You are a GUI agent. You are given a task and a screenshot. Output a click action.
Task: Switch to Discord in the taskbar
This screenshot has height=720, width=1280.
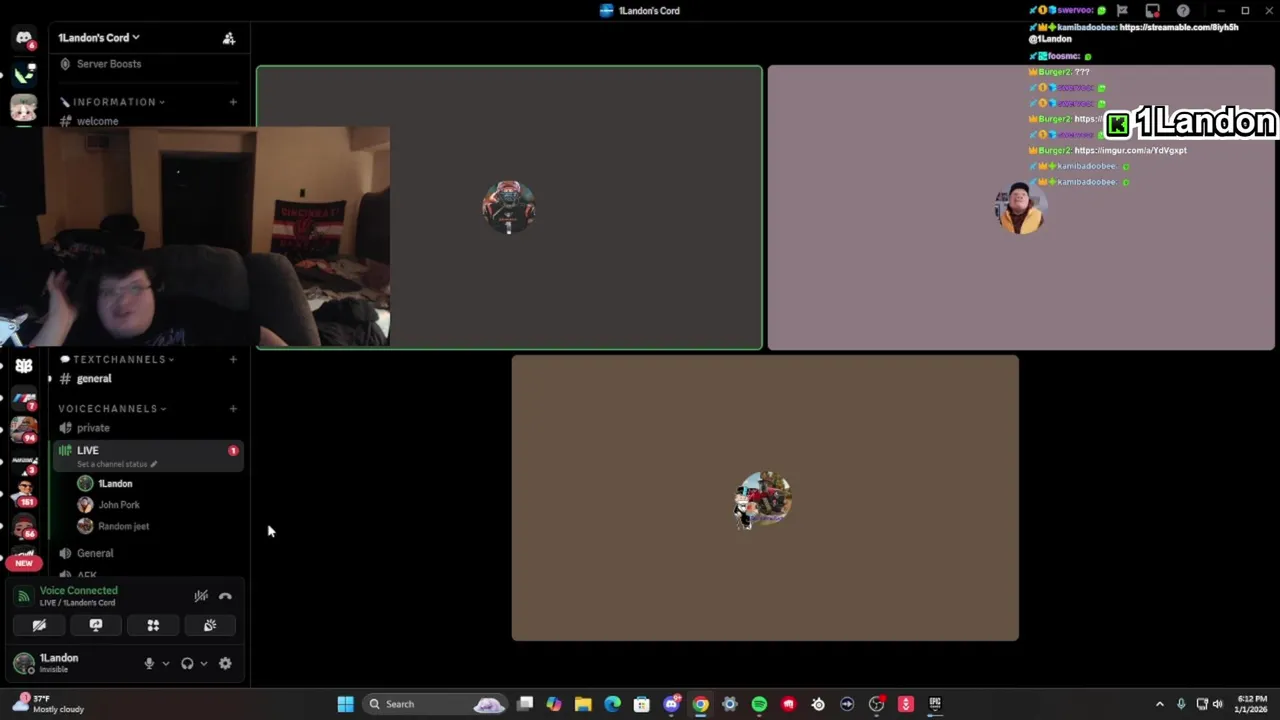pos(671,704)
